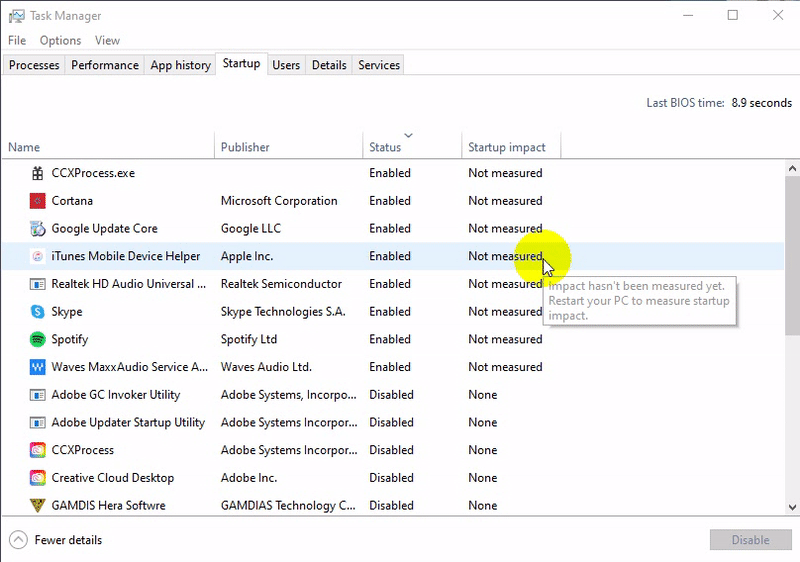Switch to the Performance tab
The width and height of the screenshot is (800, 562).
tap(105, 65)
